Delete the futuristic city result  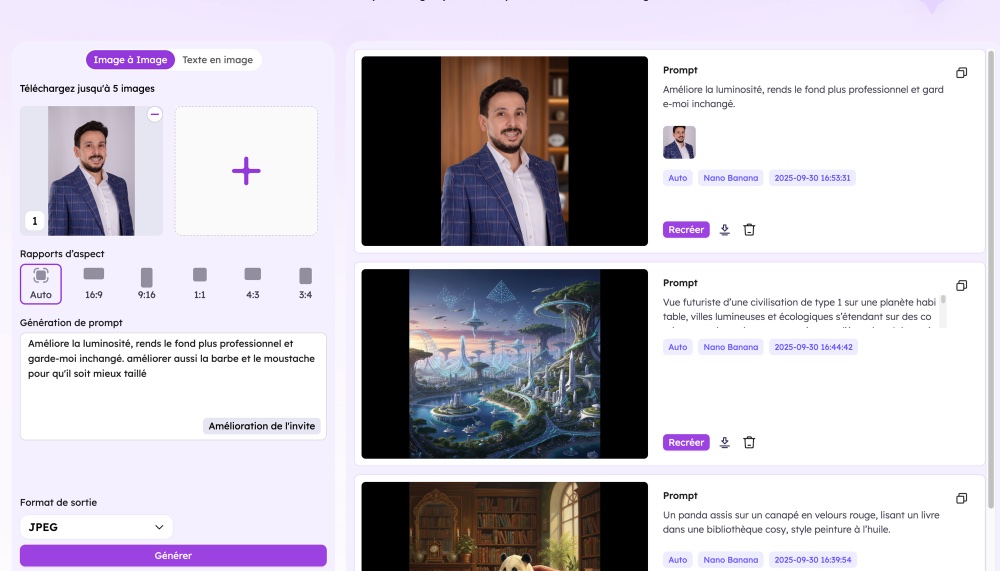[x=749, y=442]
